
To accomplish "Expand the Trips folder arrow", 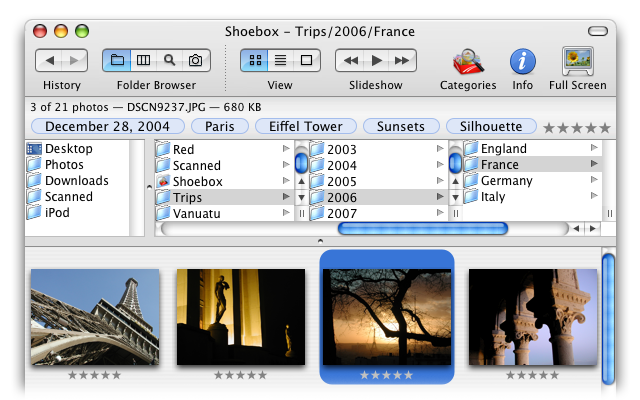I will (286, 197).
